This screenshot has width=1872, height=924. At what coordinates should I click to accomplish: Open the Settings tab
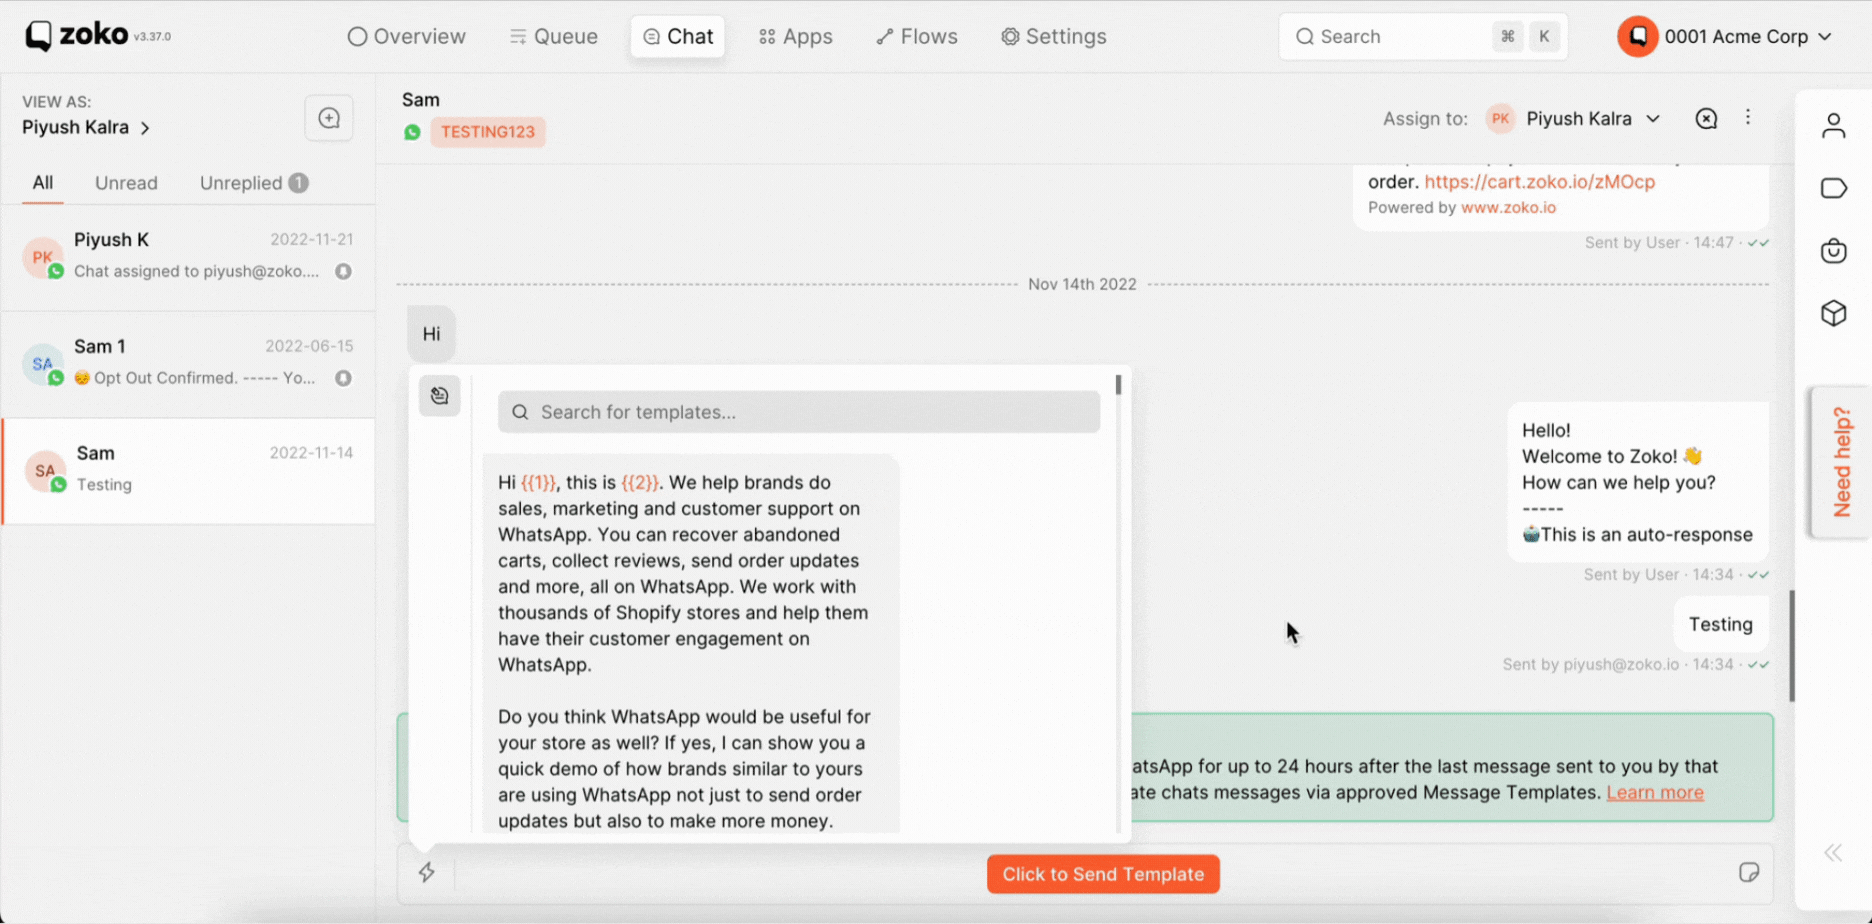1053,37
